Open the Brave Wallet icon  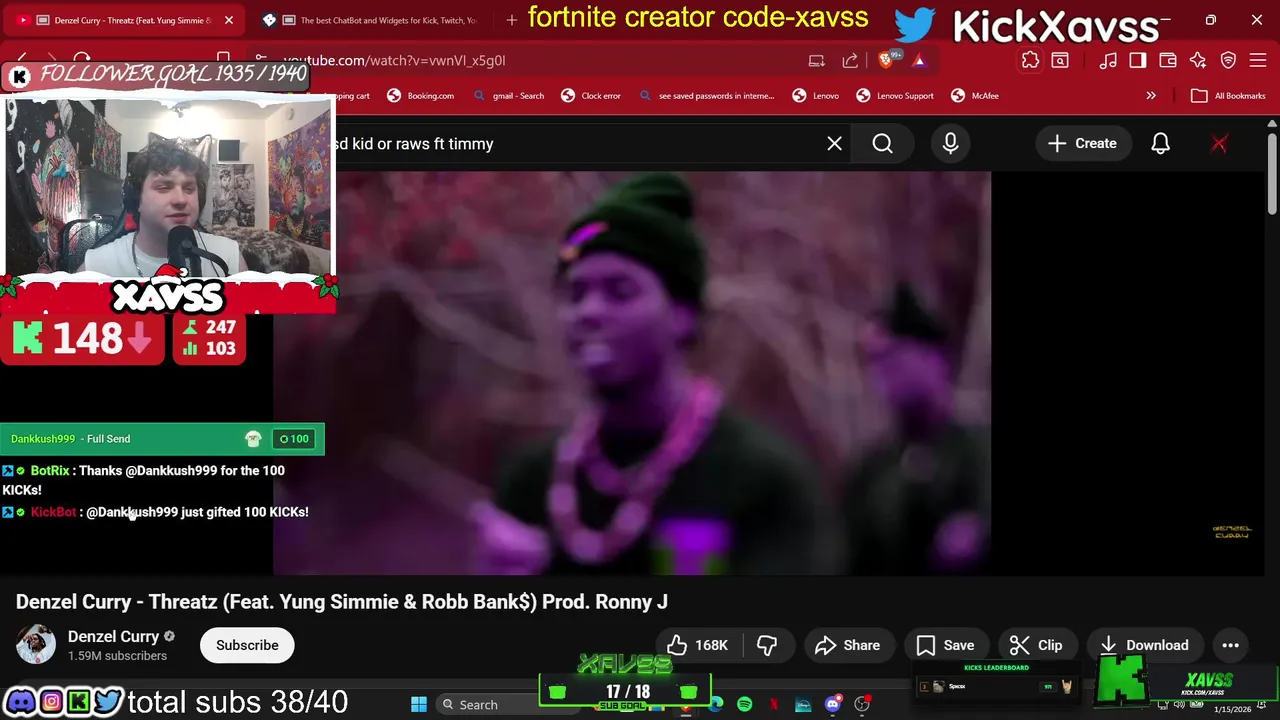(x=1168, y=60)
